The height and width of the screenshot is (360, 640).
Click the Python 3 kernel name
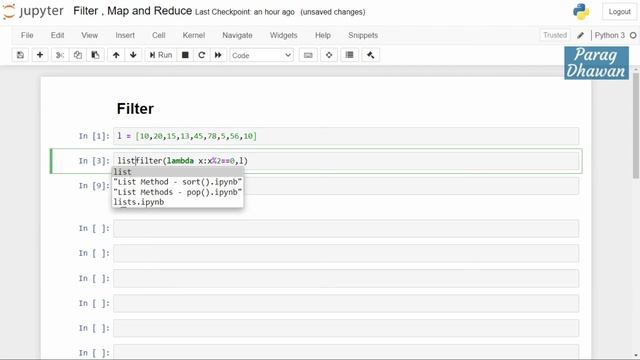pos(609,36)
